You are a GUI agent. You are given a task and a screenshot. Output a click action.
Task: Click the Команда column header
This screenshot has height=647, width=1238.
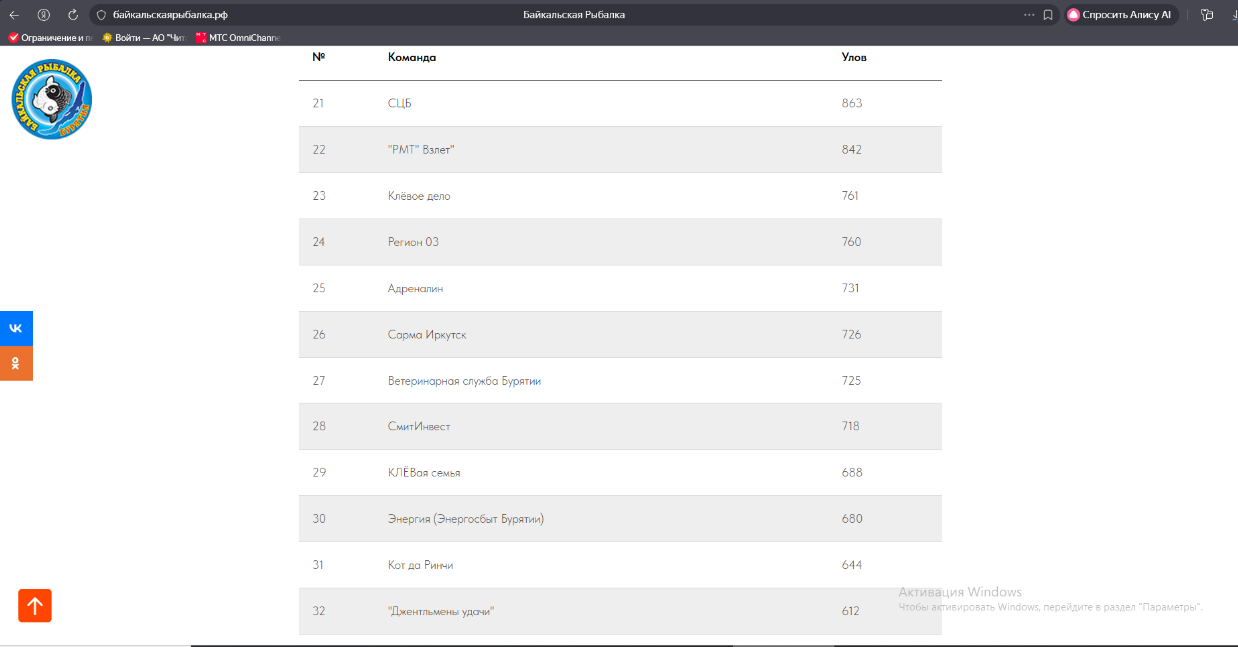[x=412, y=57]
